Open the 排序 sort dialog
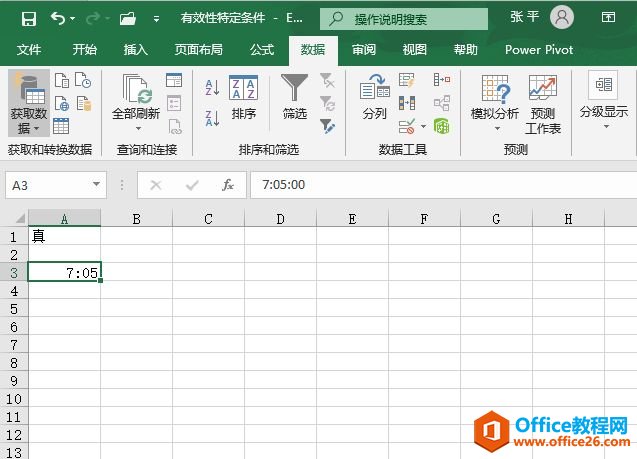The height and width of the screenshot is (459, 637). point(243,97)
